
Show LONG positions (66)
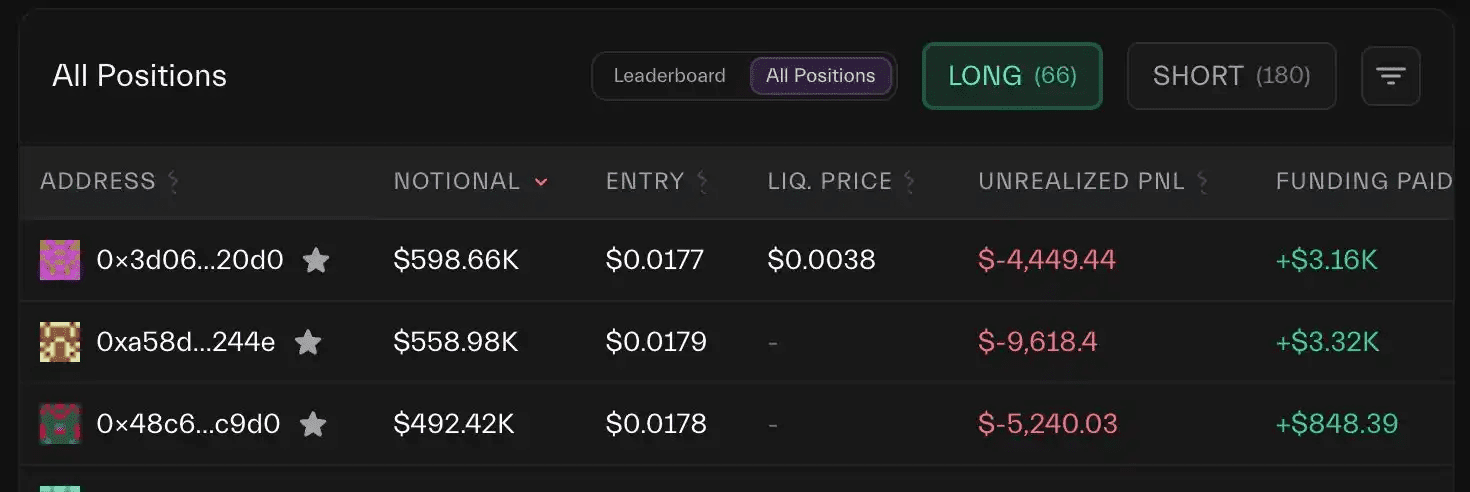pos(1012,76)
